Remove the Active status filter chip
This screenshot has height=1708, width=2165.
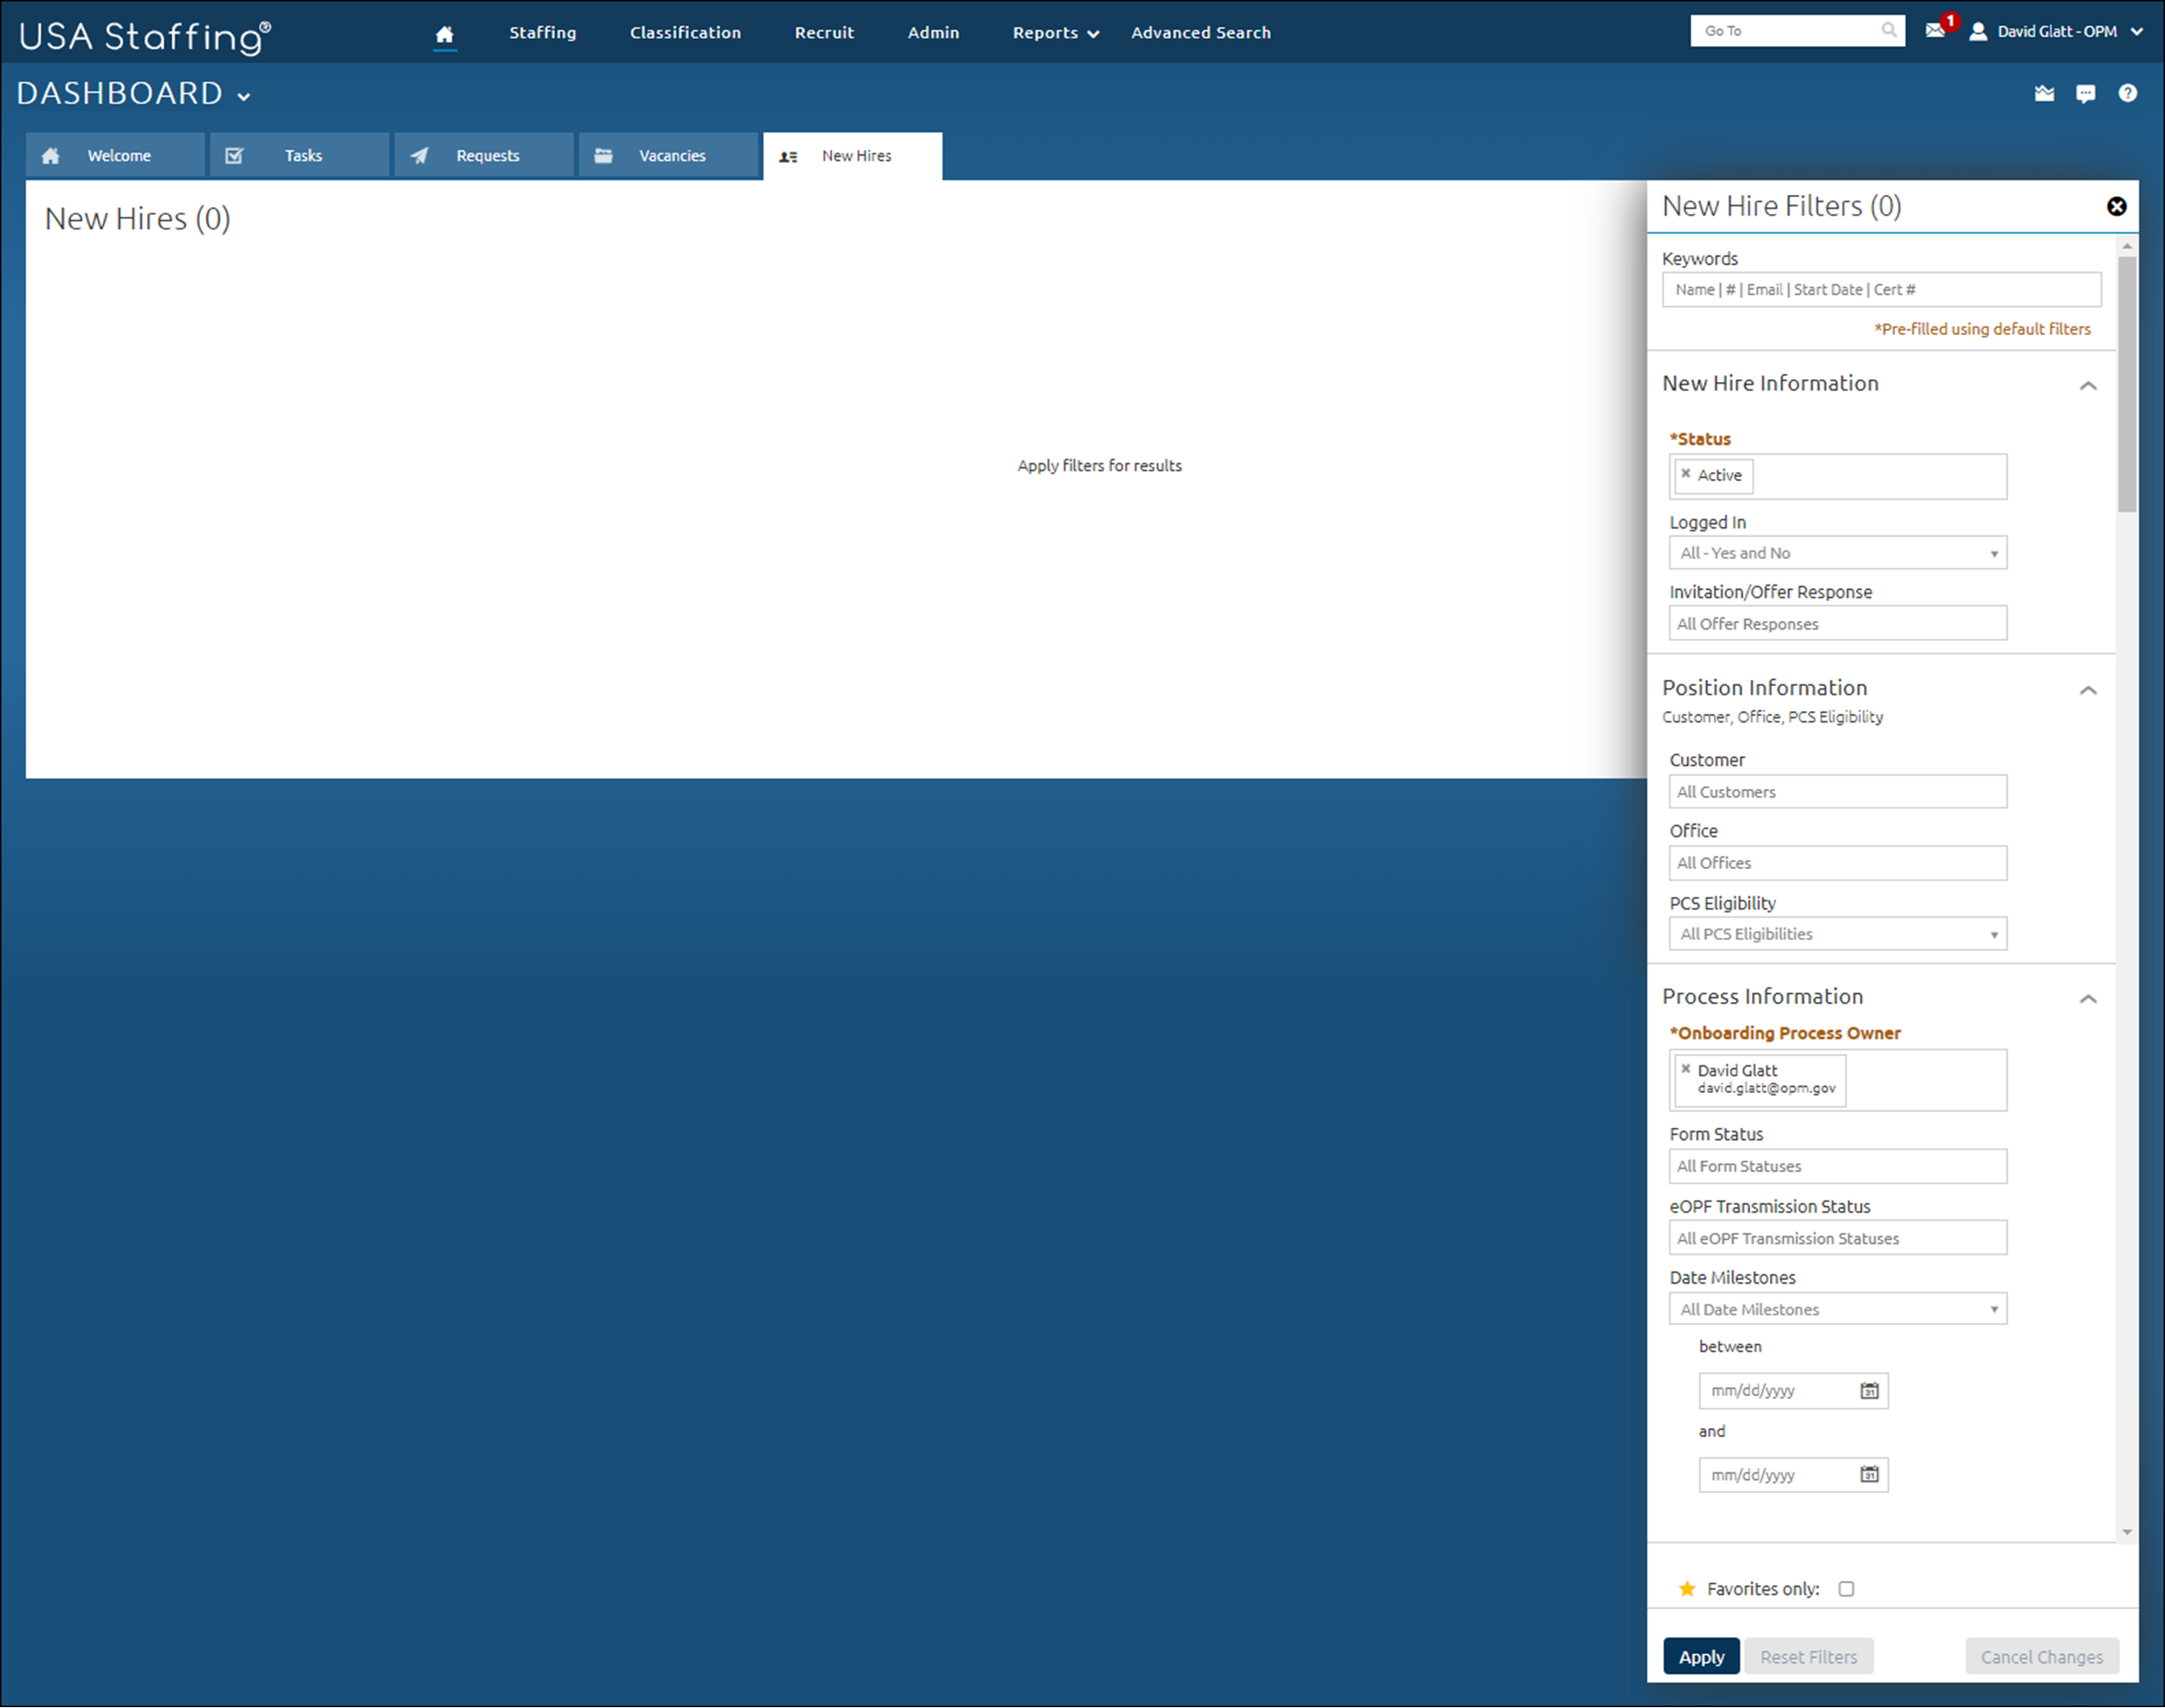[x=1686, y=475]
